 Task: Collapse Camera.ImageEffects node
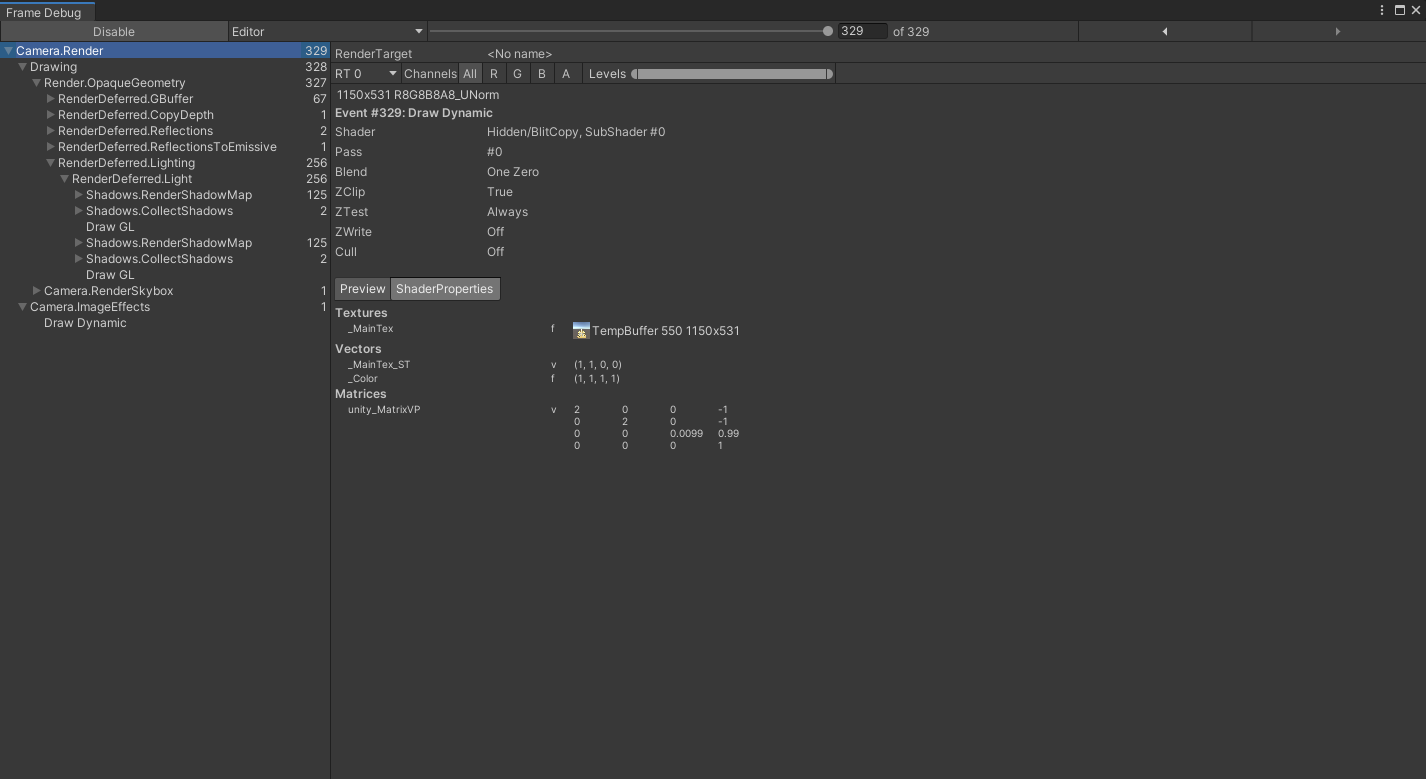[x=23, y=307]
